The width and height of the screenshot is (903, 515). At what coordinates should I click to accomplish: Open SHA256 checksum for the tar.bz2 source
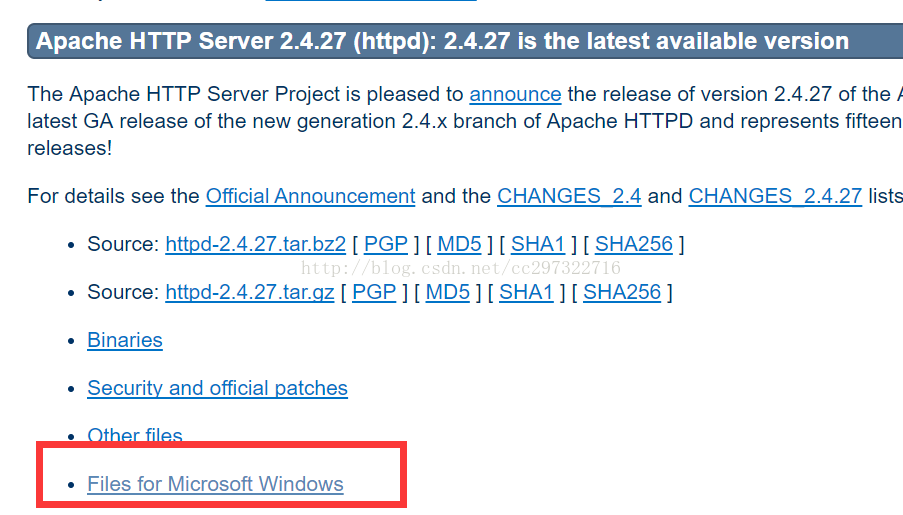point(633,244)
